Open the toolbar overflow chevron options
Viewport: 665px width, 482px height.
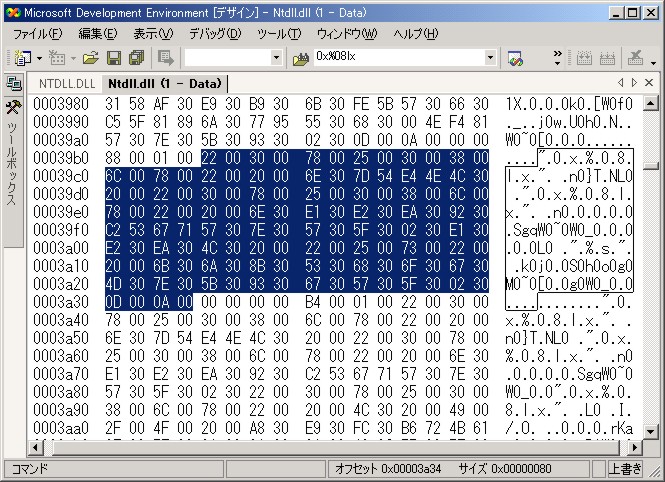[557, 58]
